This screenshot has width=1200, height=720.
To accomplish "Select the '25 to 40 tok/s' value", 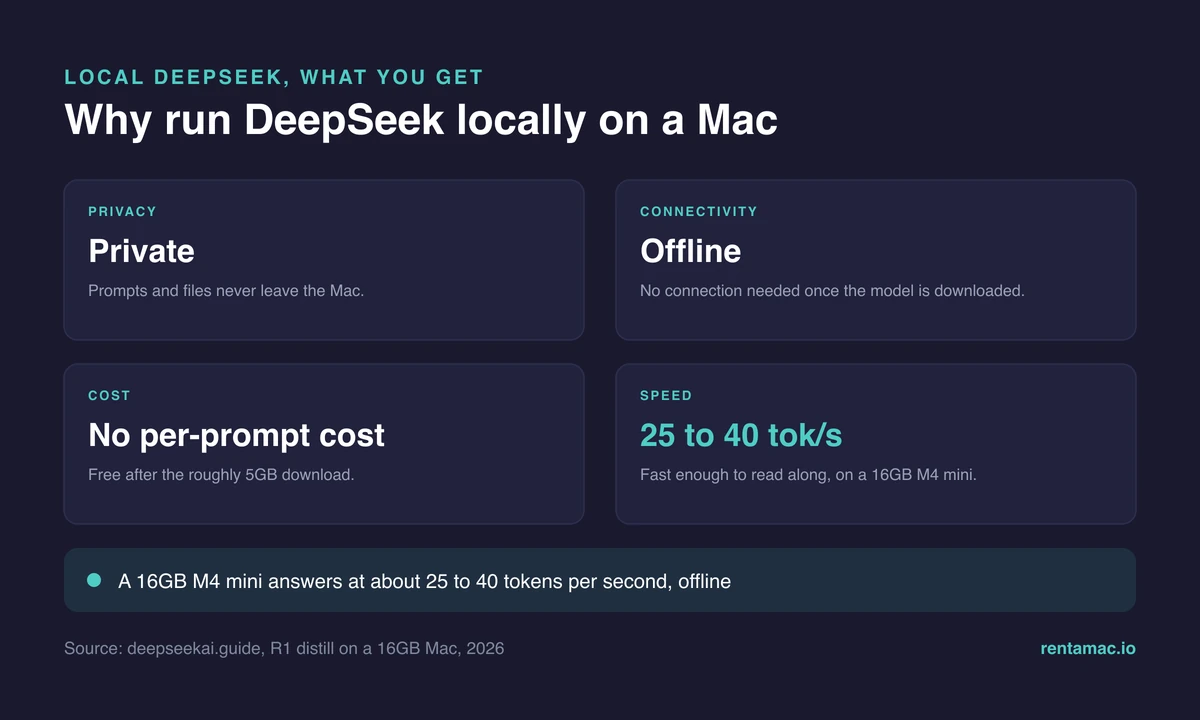I will pos(741,435).
